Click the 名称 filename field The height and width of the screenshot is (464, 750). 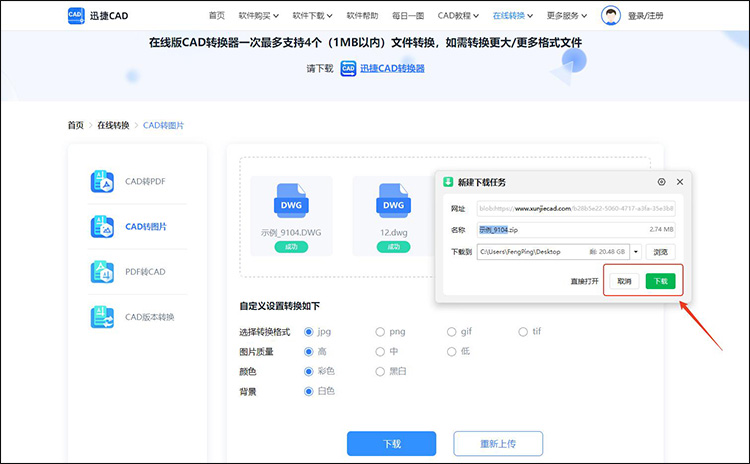tap(576, 230)
